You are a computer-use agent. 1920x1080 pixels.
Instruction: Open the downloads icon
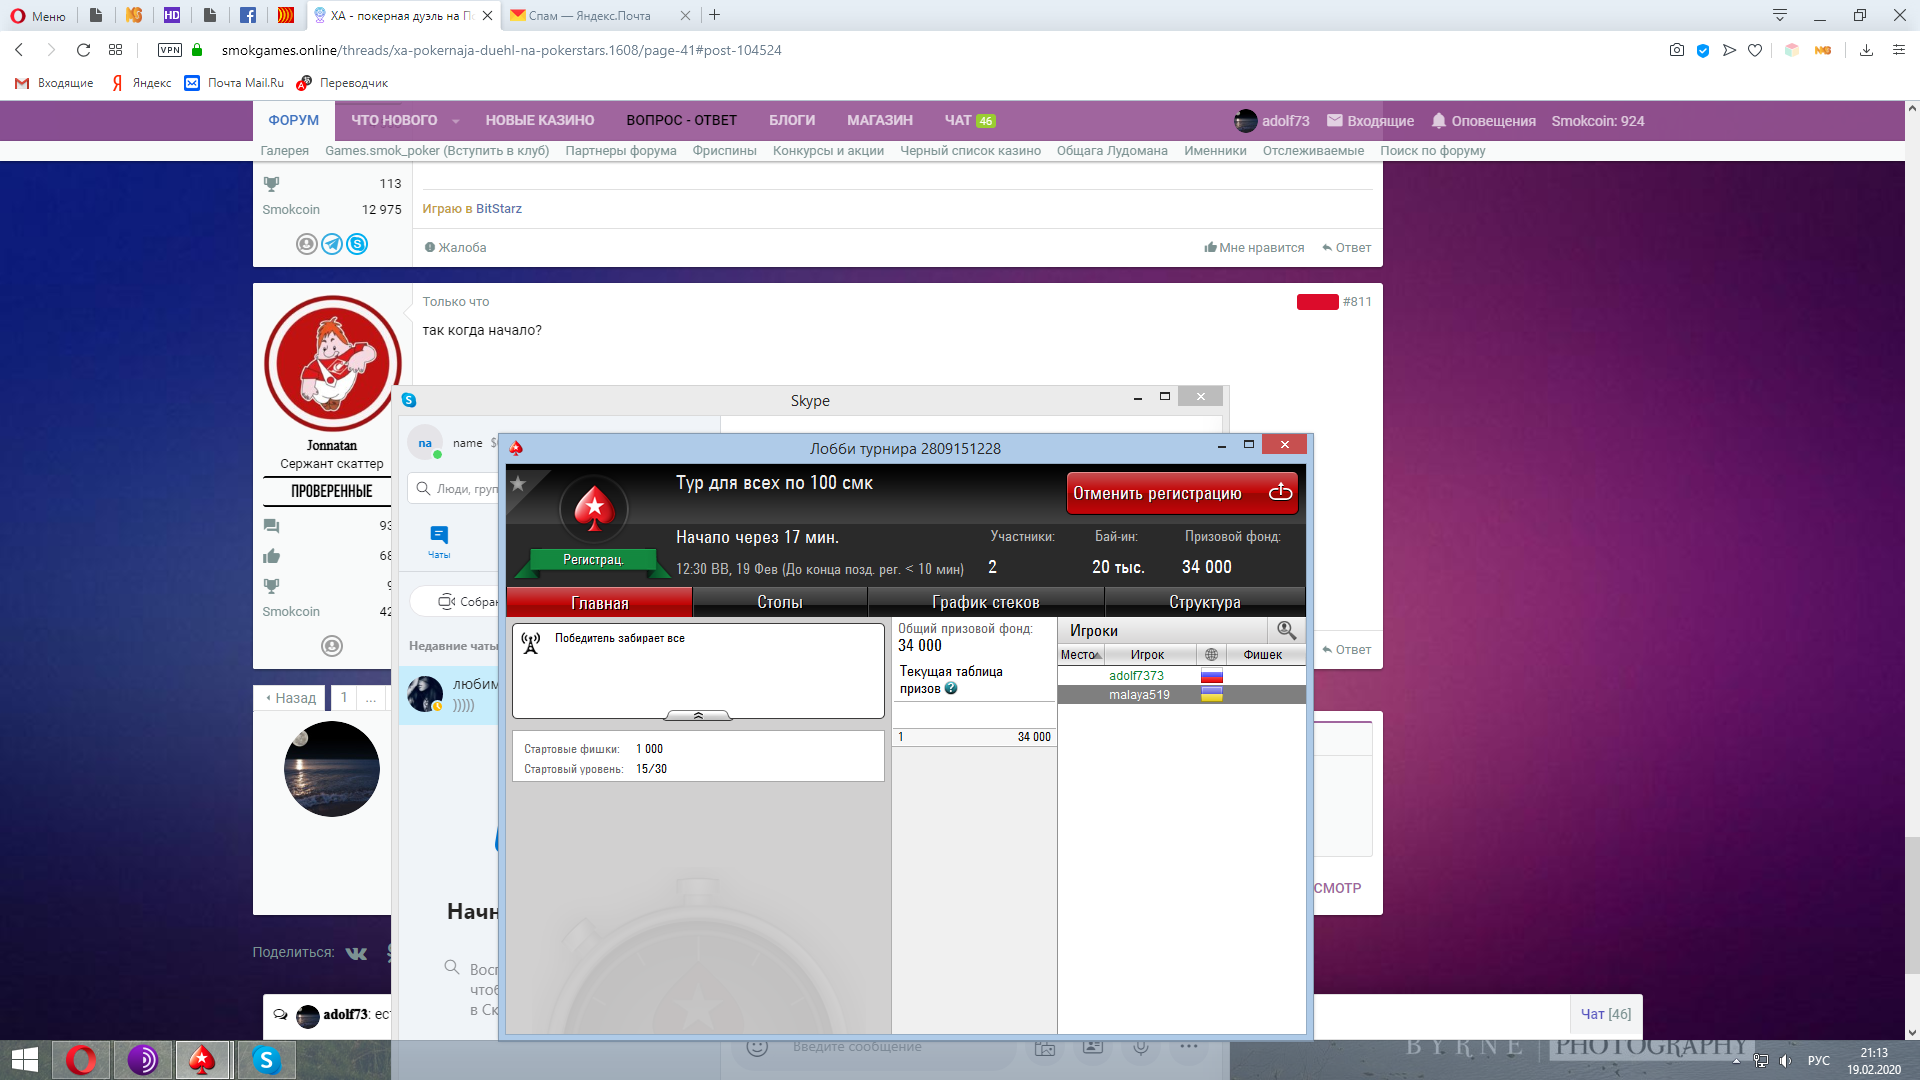point(1866,50)
